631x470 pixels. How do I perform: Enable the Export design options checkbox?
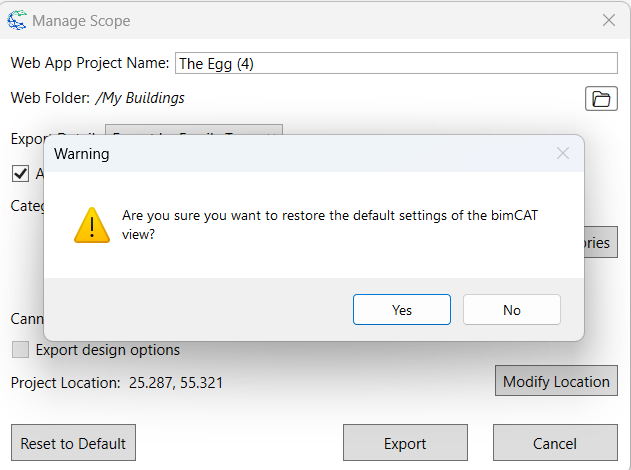point(20,350)
